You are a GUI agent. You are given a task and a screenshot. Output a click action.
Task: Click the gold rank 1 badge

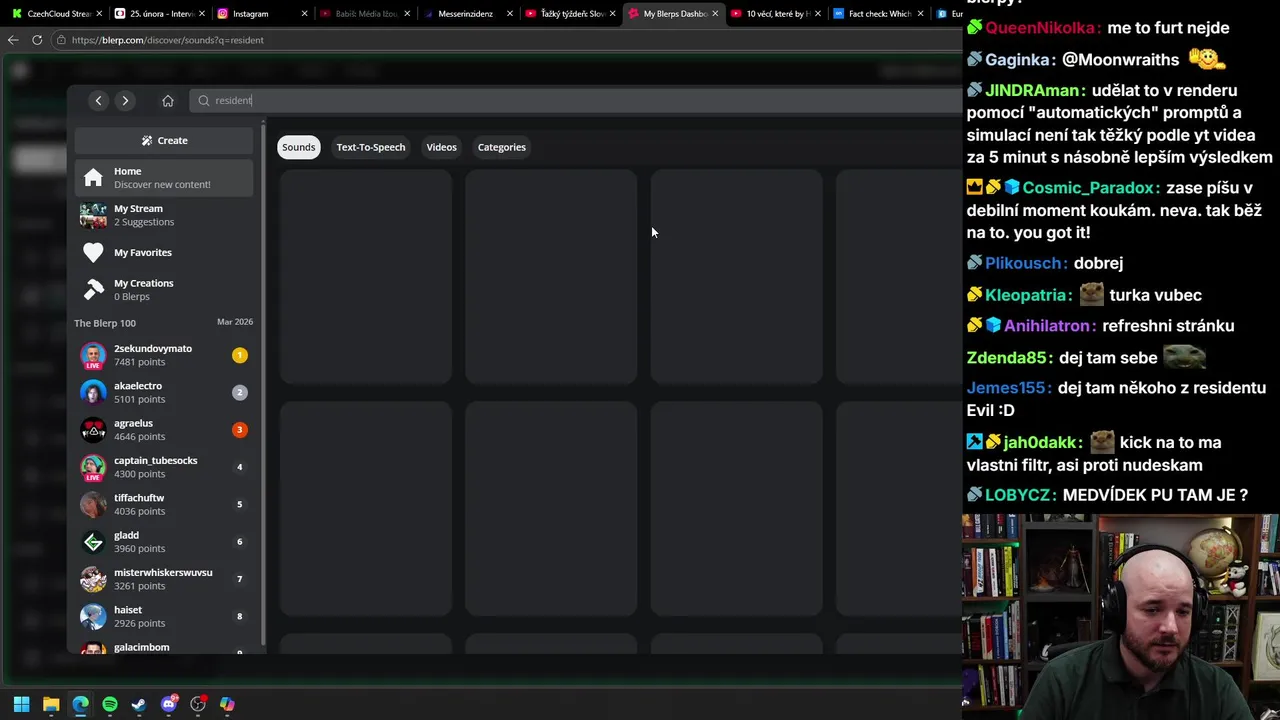pyautogui.click(x=239, y=355)
